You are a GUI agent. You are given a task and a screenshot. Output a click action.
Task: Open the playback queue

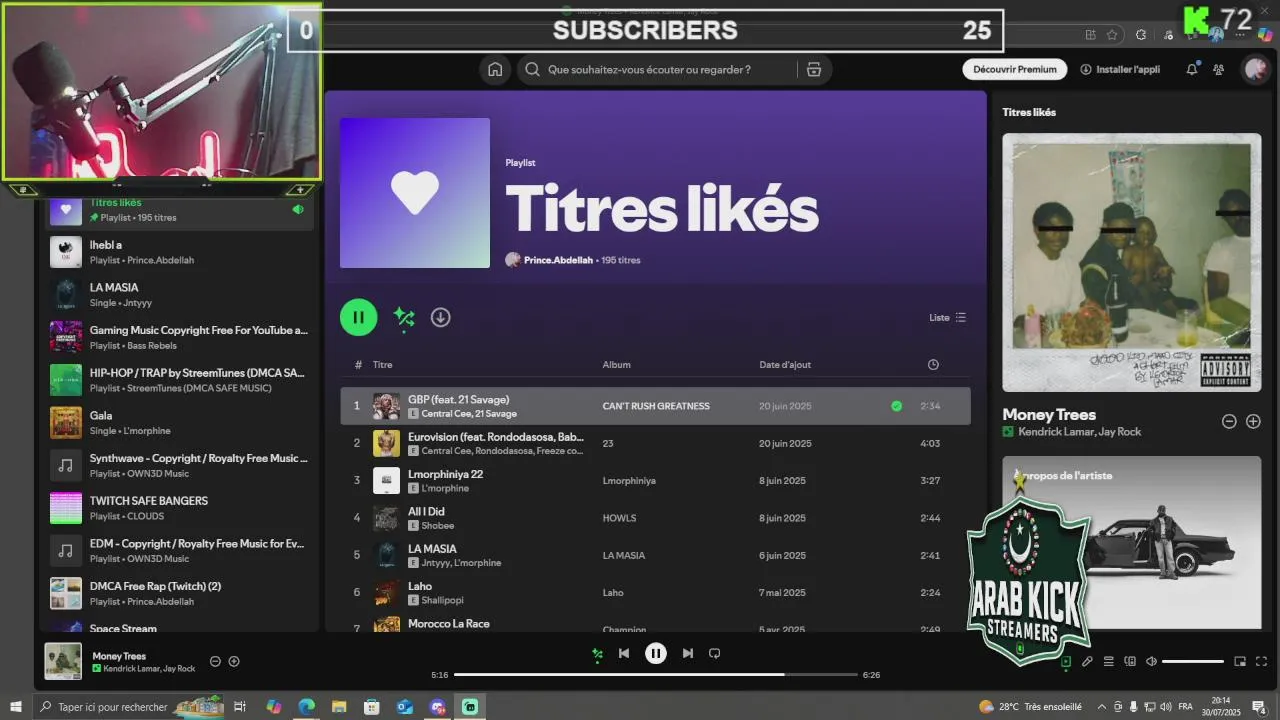pyautogui.click(x=1108, y=661)
